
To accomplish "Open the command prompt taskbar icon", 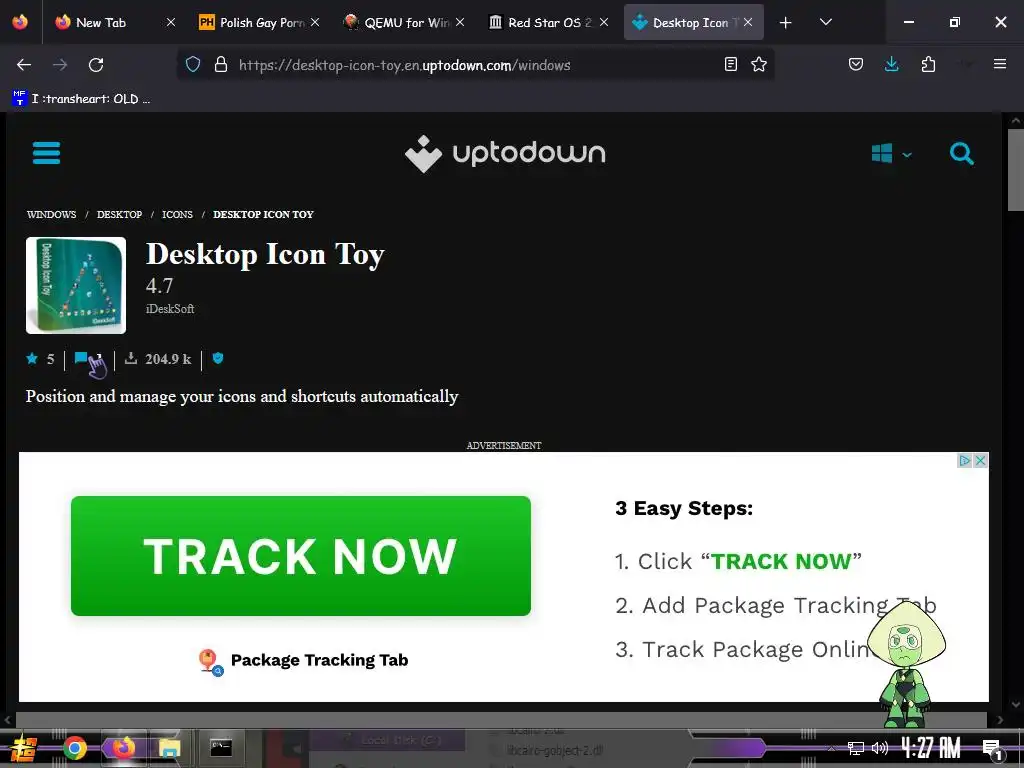I will [x=221, y=748].
